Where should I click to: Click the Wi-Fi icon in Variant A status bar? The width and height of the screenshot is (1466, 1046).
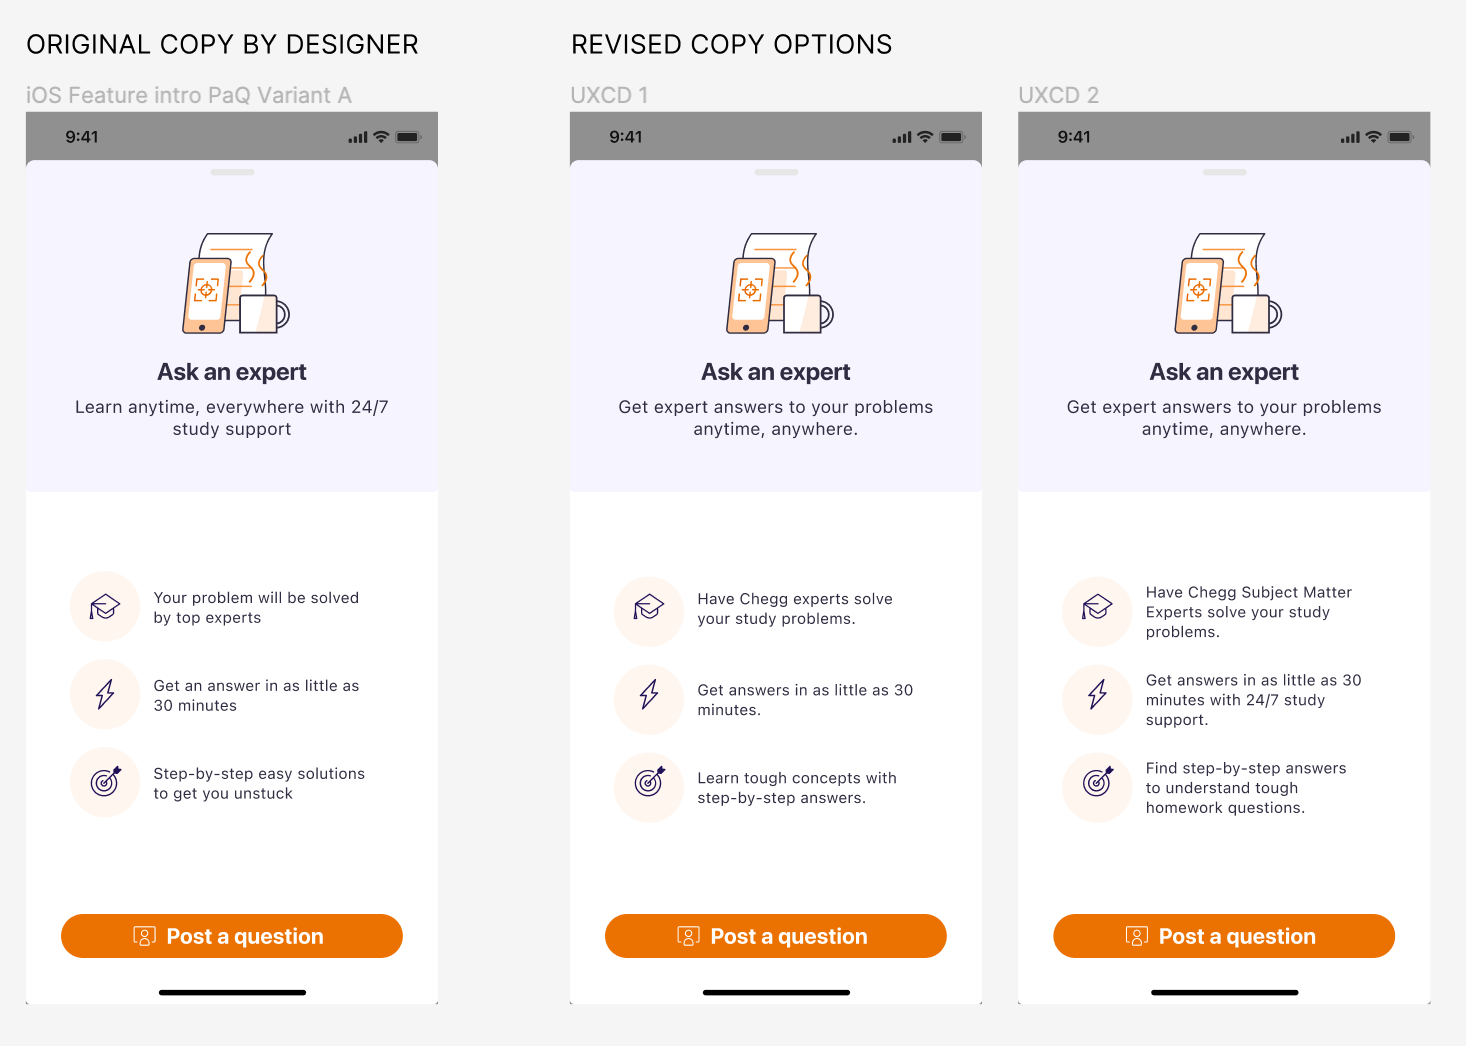[x=381, y=137]
